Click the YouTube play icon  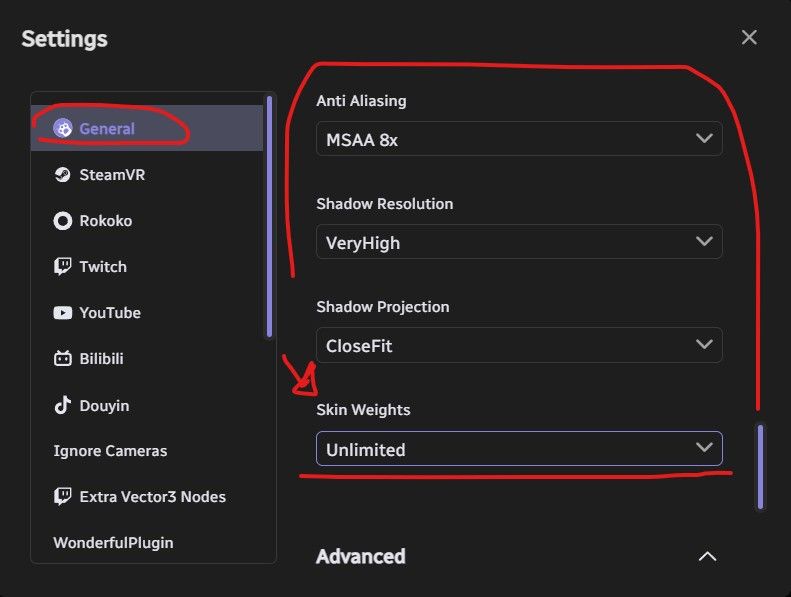coord(63,313)
